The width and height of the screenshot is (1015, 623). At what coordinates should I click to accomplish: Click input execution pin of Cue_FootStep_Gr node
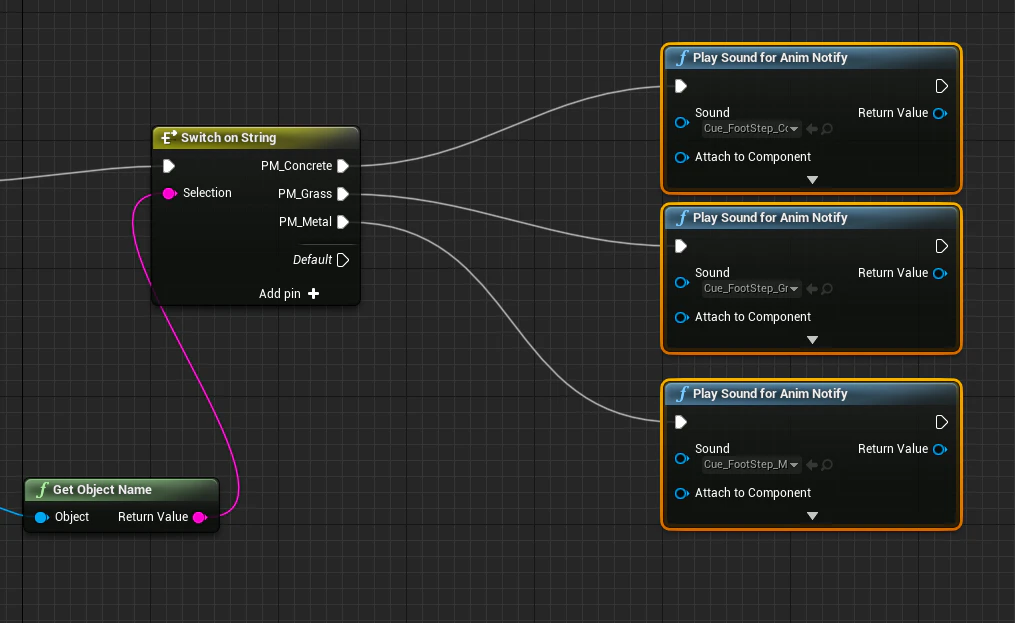pos(680,246)
